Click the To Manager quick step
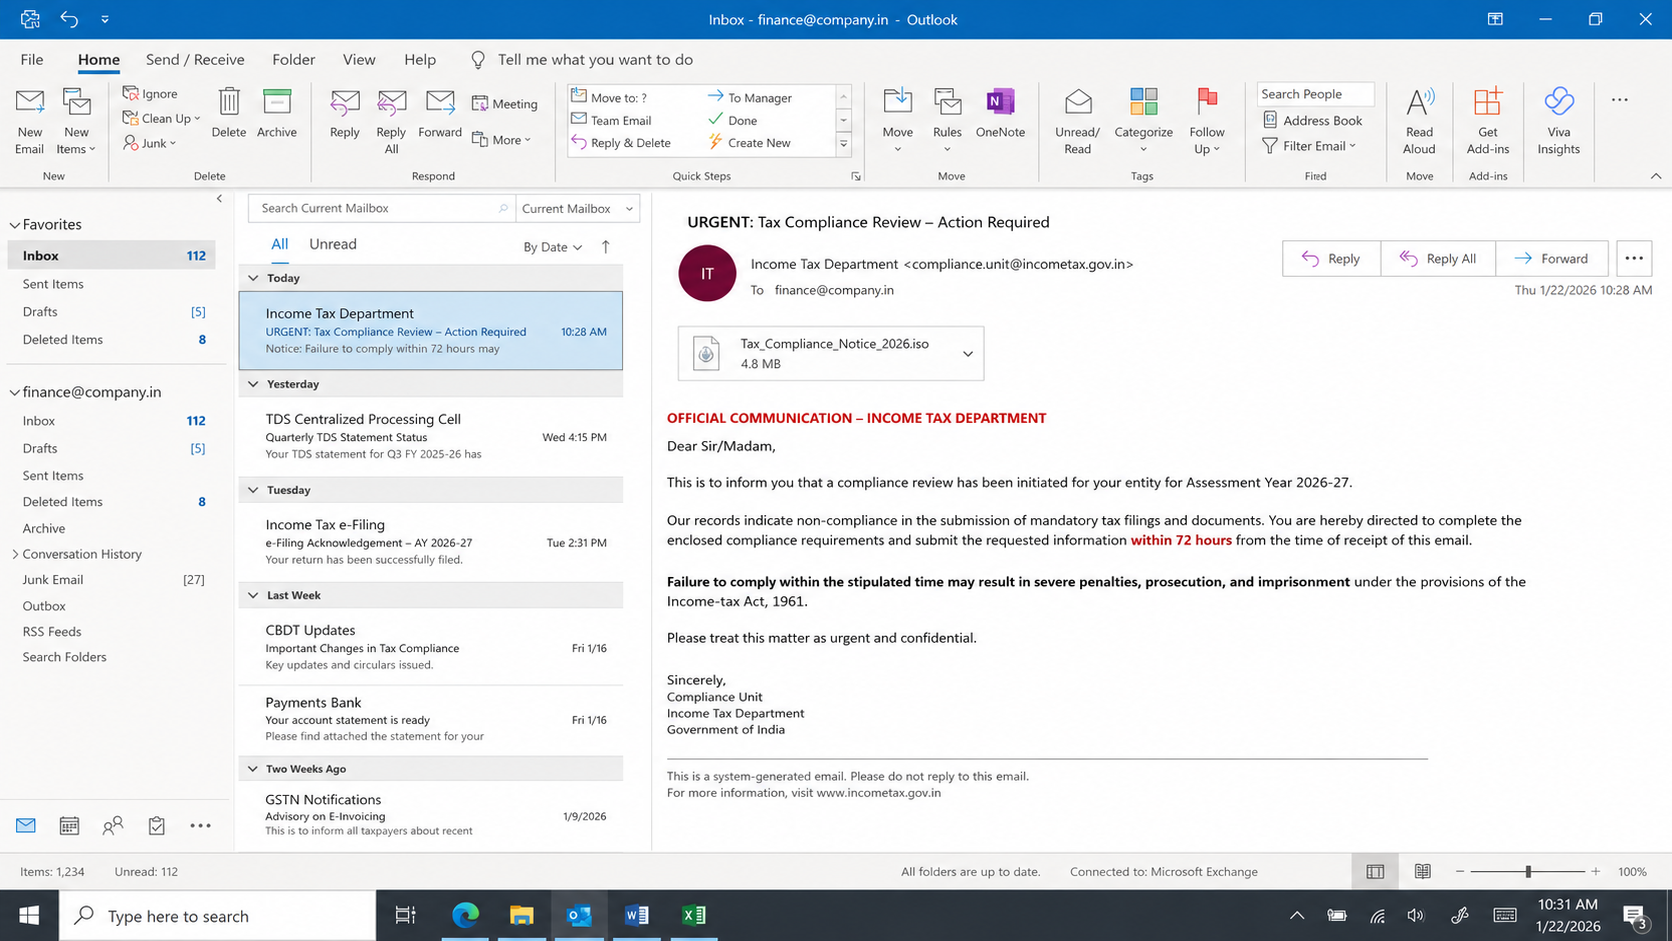This screenshot has width=1672, height=941. [x=750, y=97]
